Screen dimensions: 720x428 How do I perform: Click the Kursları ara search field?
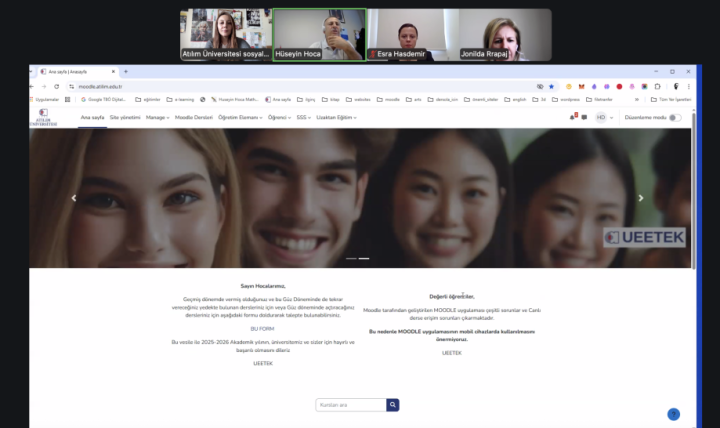(x=350, y=405)
